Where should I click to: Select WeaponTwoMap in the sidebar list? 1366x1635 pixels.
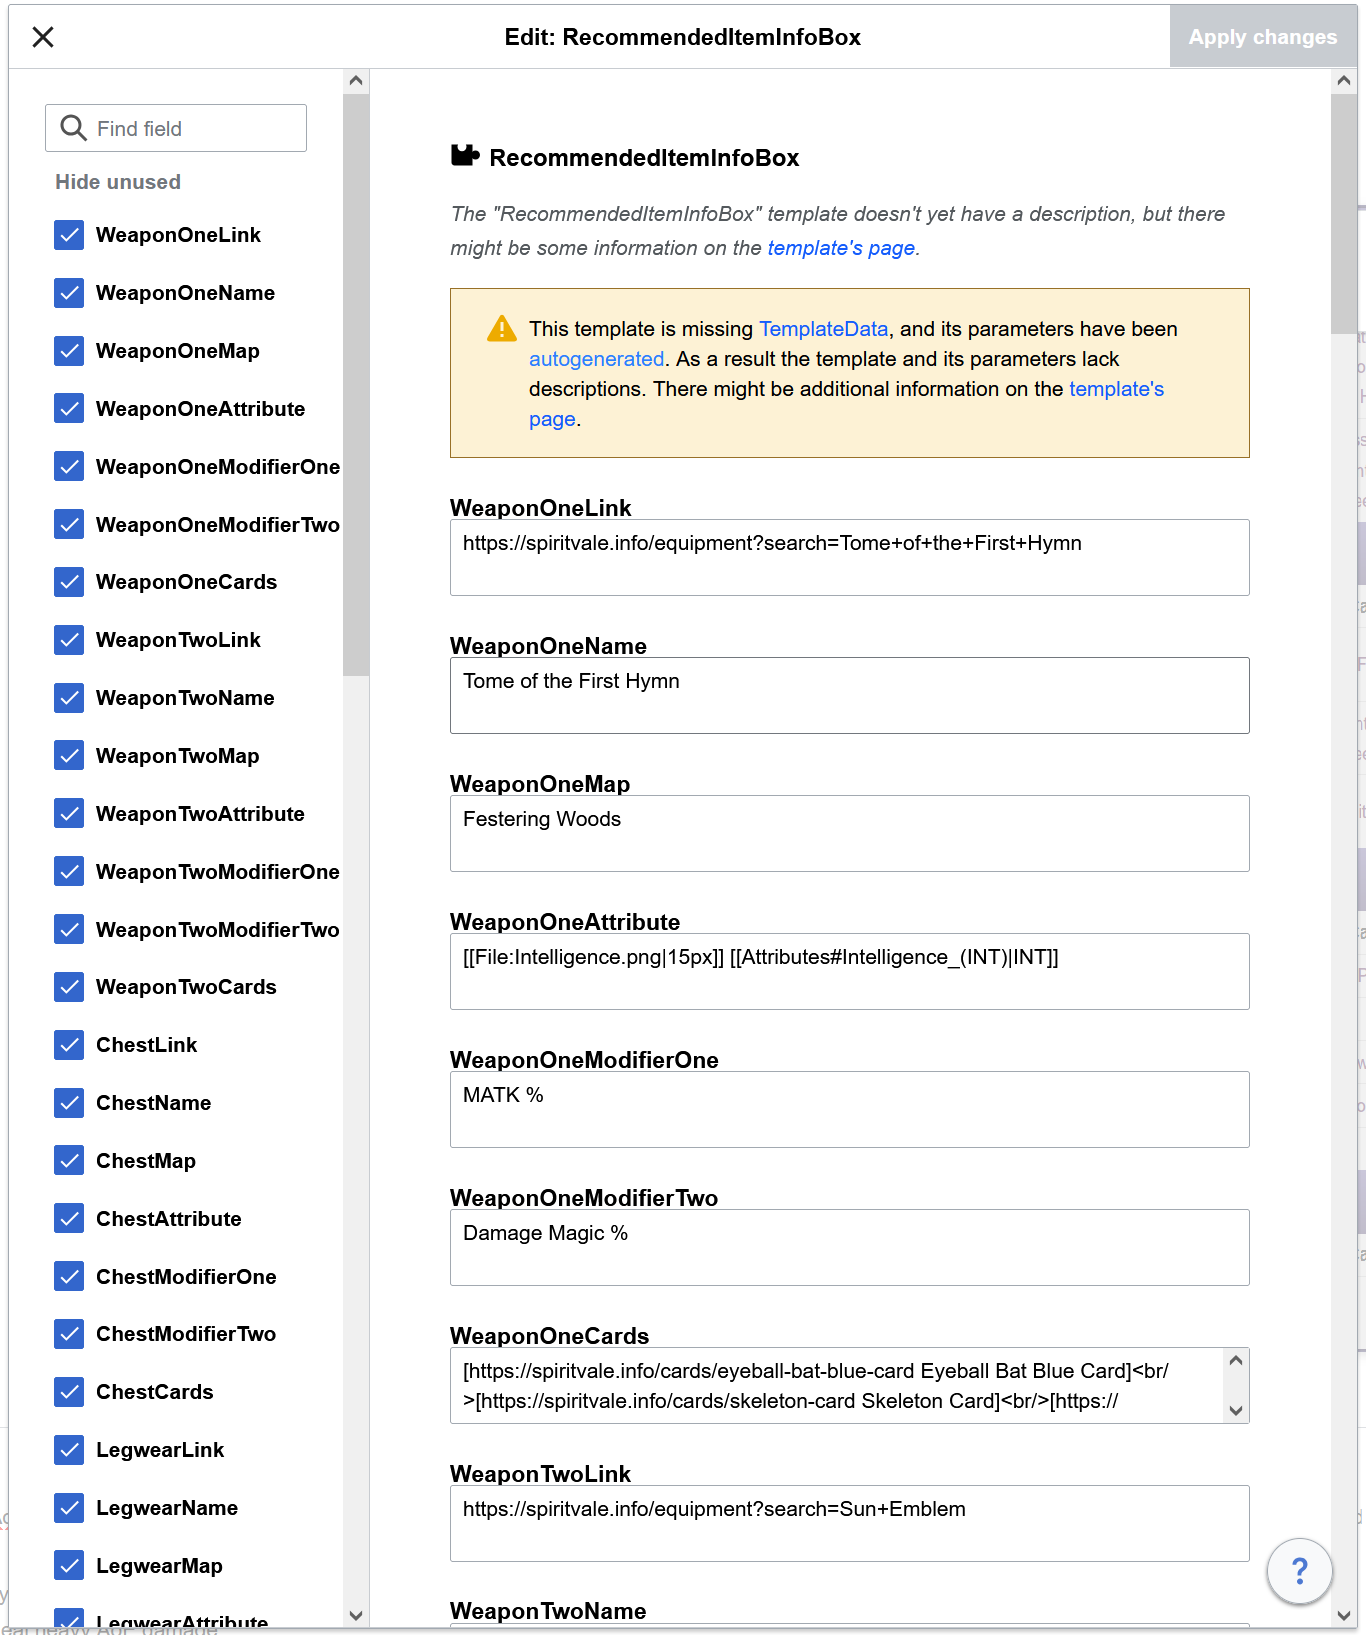click(x=177, y=756)
